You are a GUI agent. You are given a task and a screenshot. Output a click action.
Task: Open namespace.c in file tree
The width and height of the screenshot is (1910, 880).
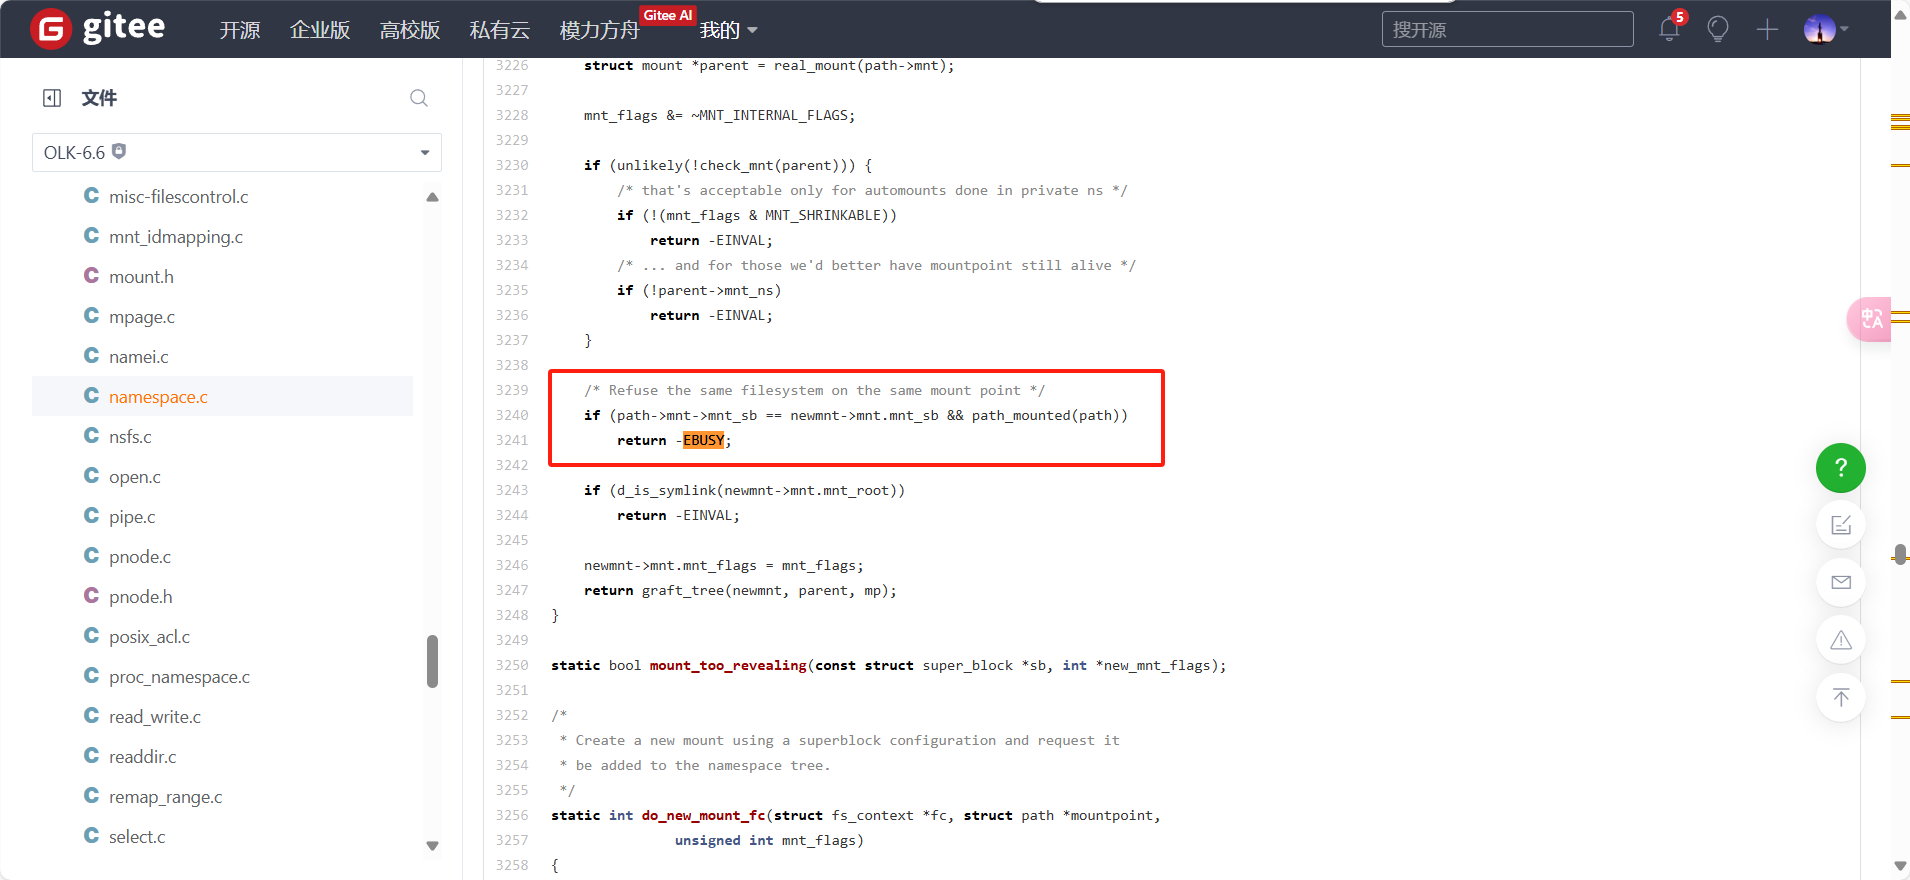[158, 397]
